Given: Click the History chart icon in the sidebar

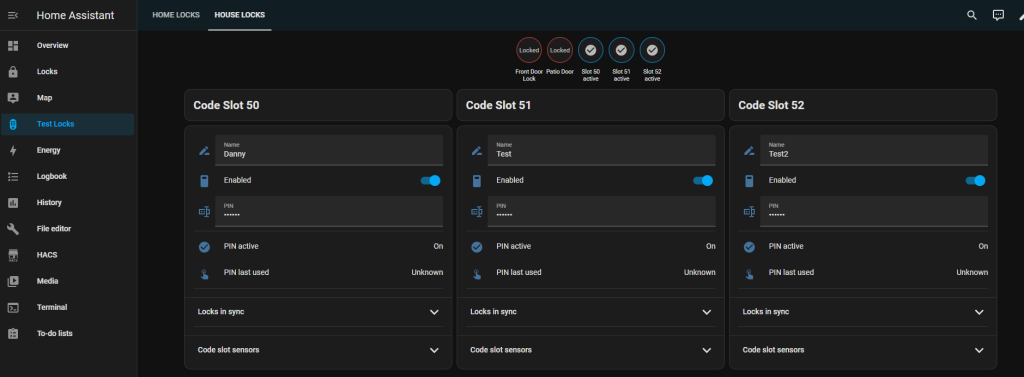Looking at the screenshot, I should point(12,203).
